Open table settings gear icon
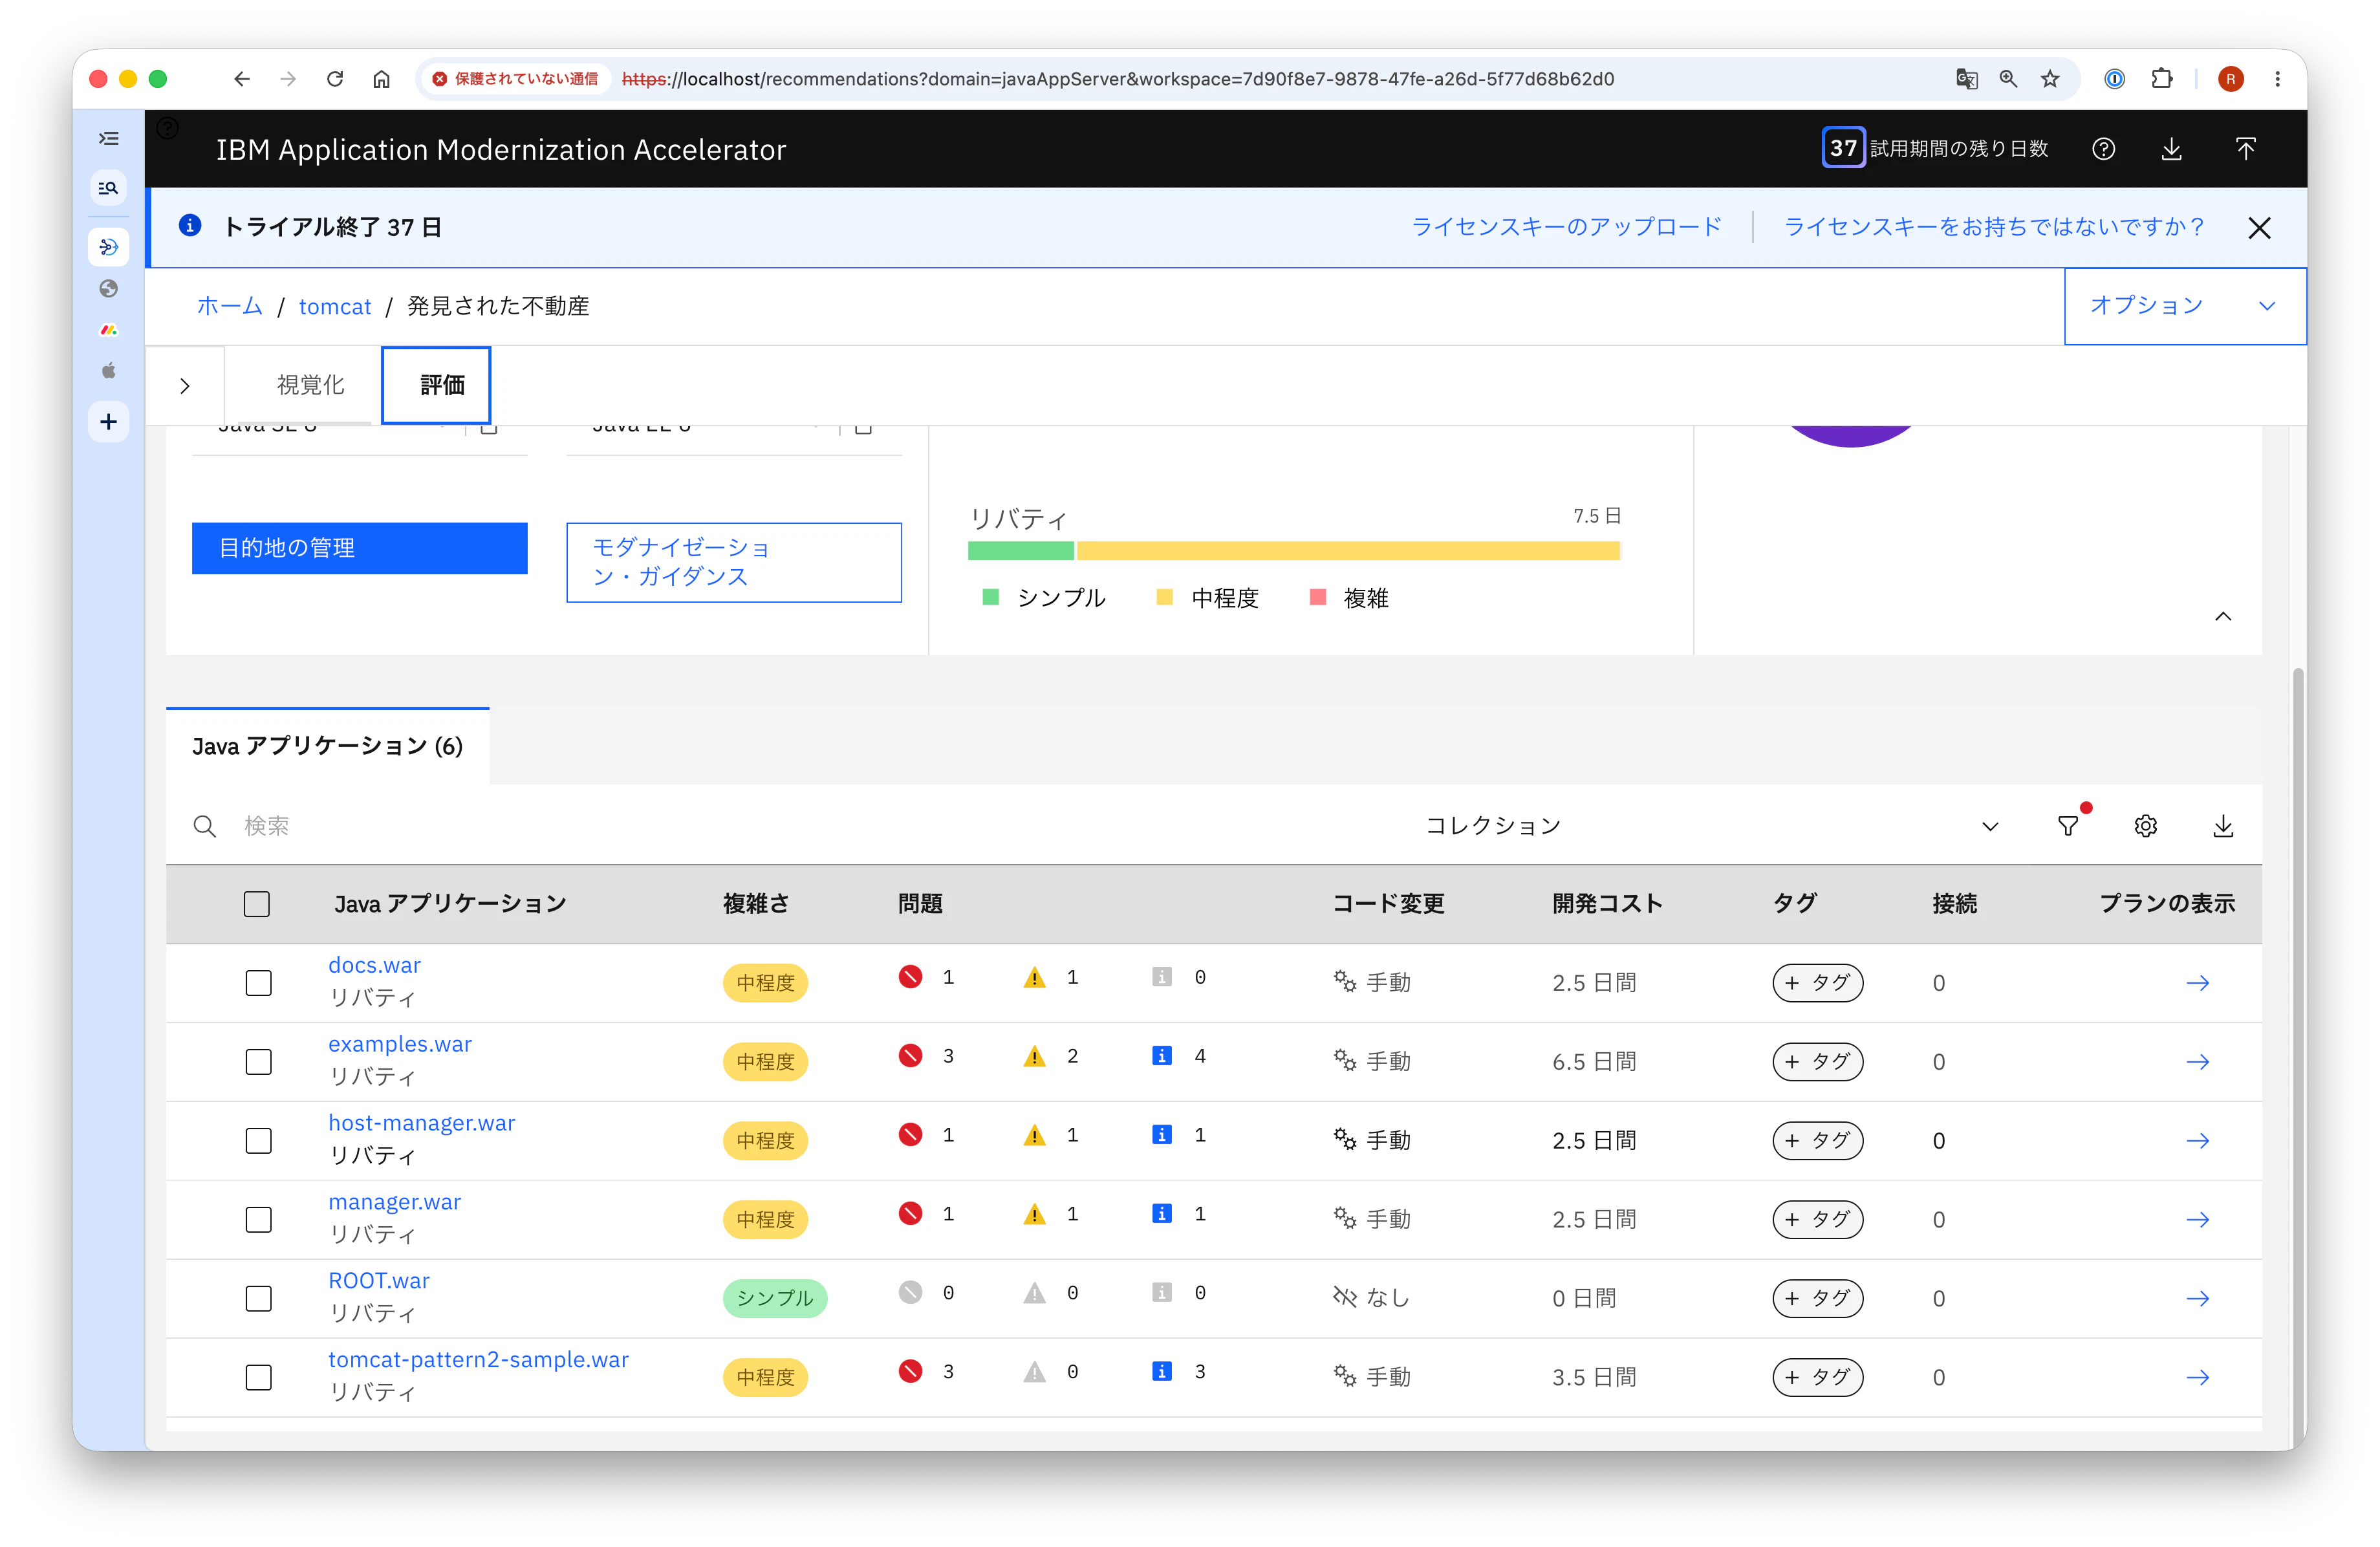Screen dimensions: 2380x1547 [2145, 826]
